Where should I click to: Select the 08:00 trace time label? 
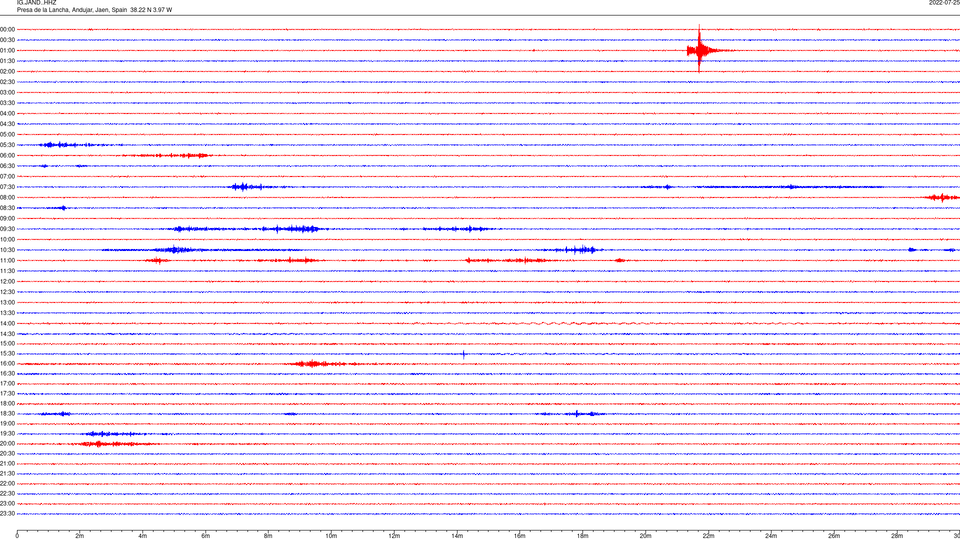point(7,197)
